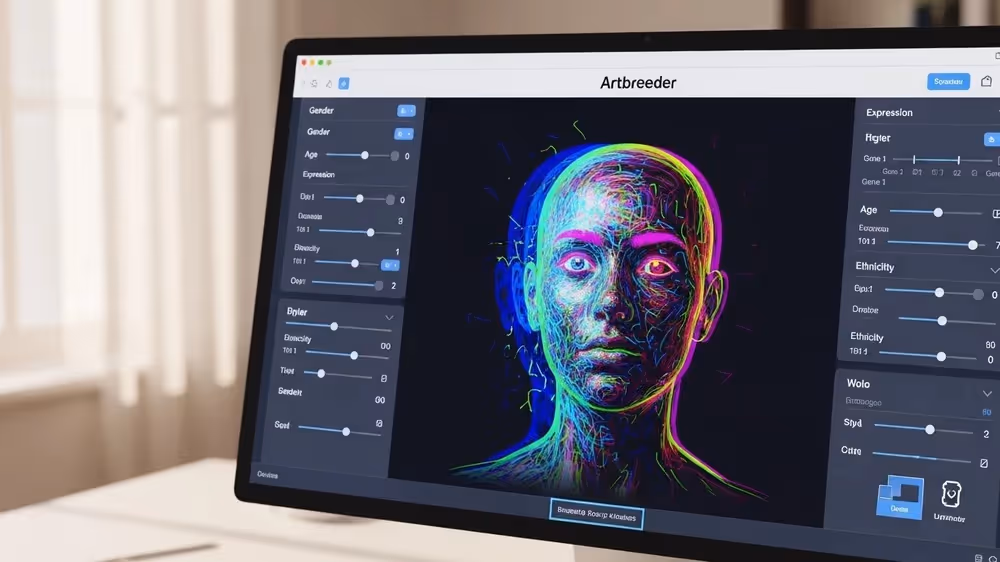
Task: Select the Expression header in right panel
Action: pos(889,112)
